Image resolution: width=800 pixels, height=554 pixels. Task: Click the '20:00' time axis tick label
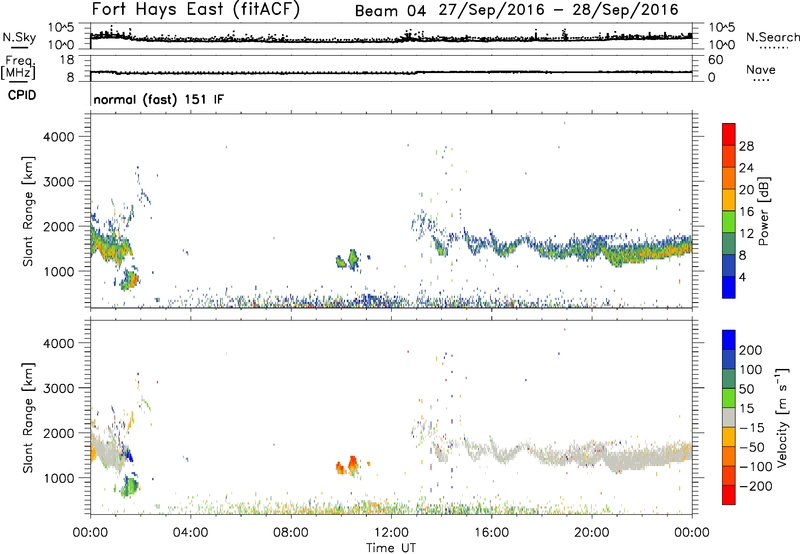point(591,533)
